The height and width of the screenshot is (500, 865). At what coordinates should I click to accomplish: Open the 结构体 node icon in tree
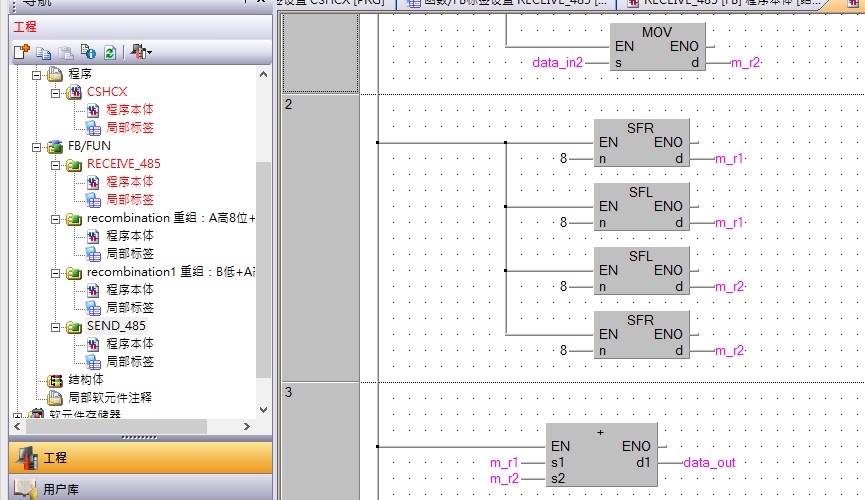tap(56, 380)
